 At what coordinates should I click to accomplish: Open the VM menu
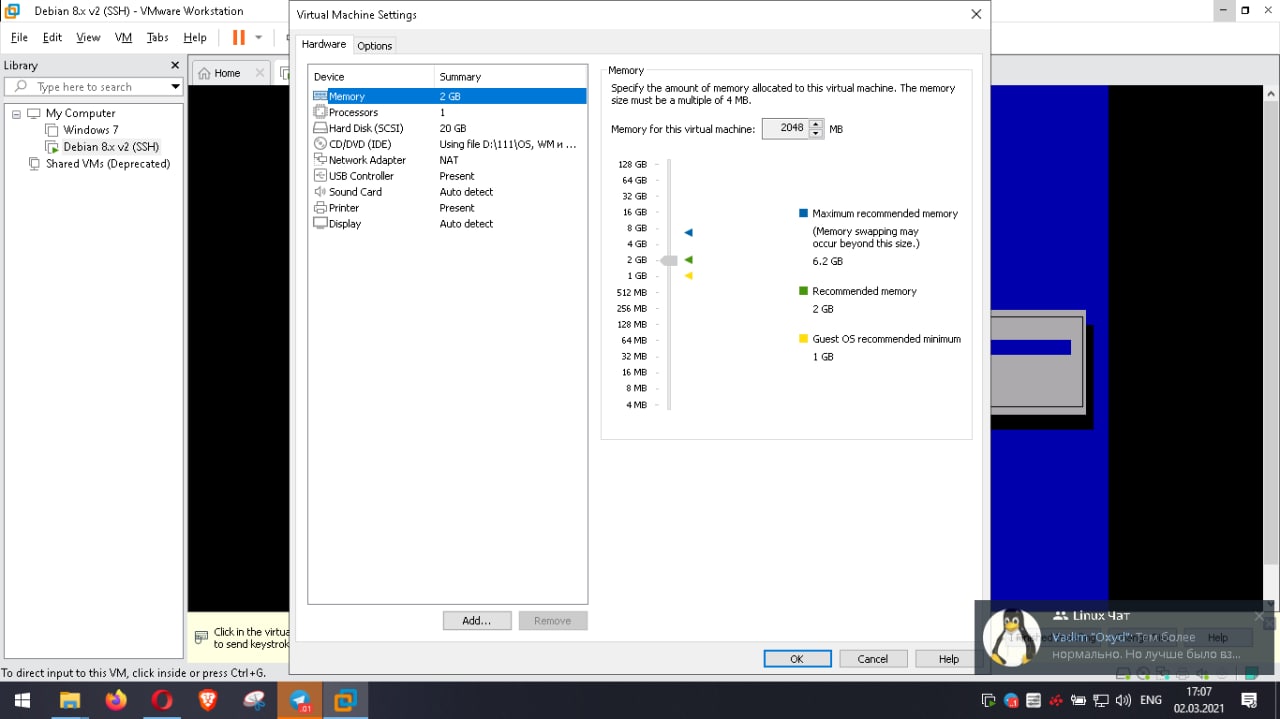tap(123, 37)
